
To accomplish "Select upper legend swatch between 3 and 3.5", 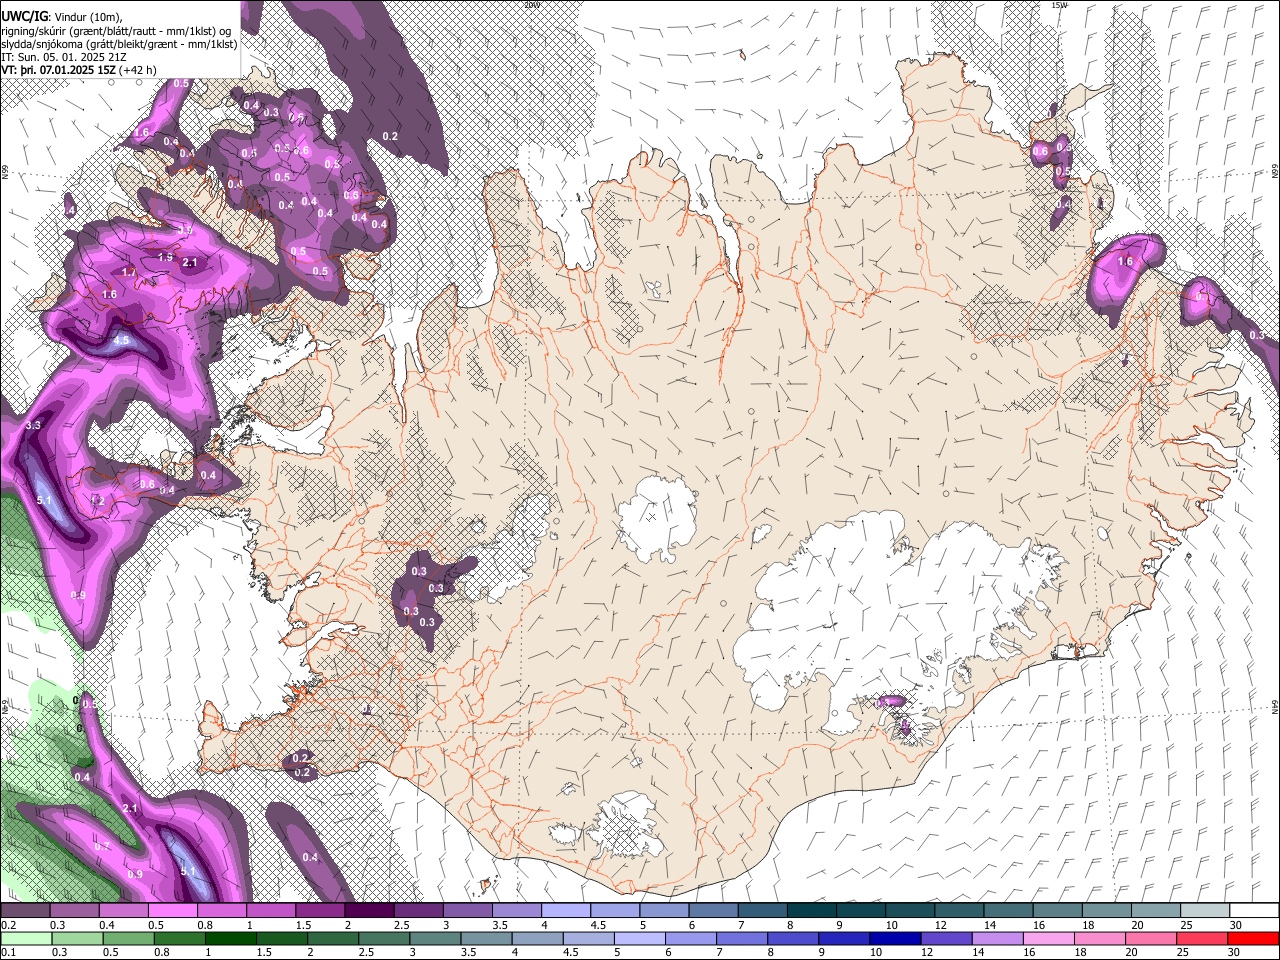I will pos(466,911).
